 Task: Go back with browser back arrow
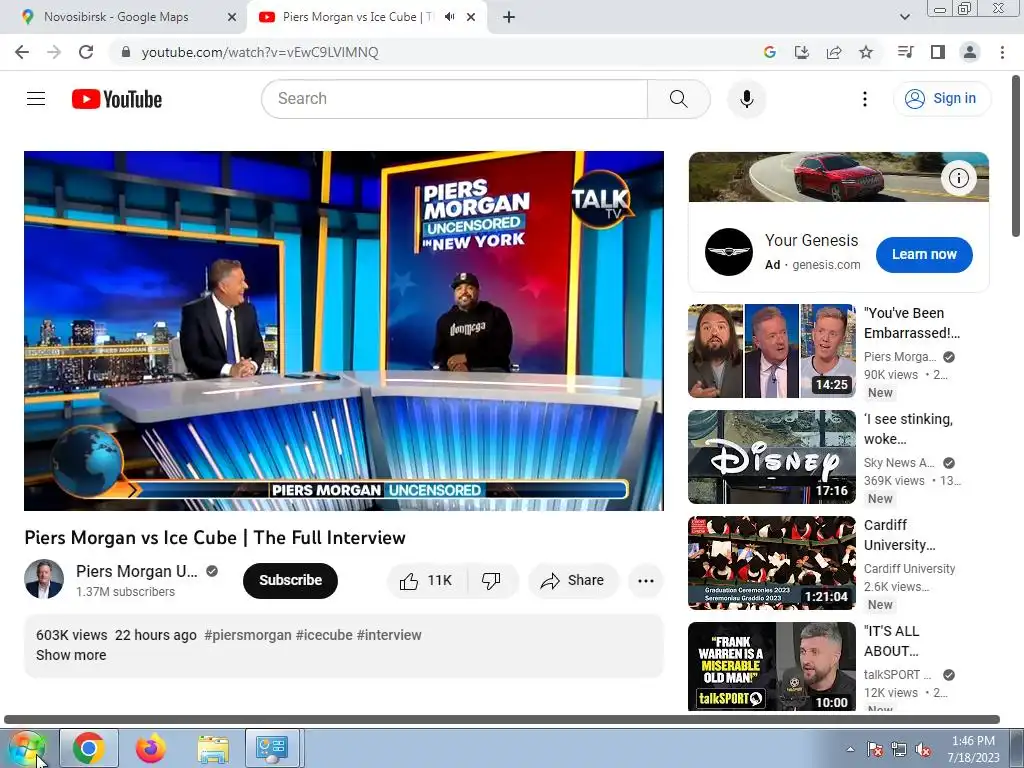22,52
